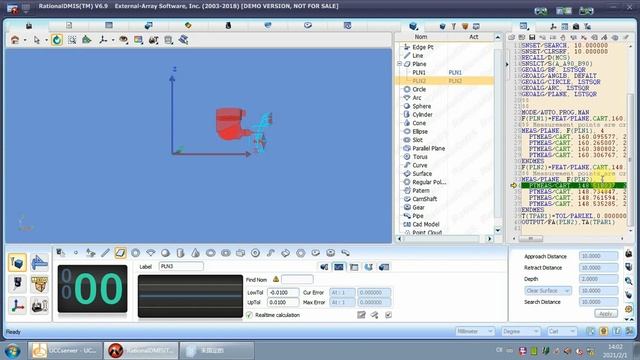Image resolution: width=640 pixels, height=360 pixels.
Task: Open RationalDMIS taskbar button
Action: tap(141, 351)
